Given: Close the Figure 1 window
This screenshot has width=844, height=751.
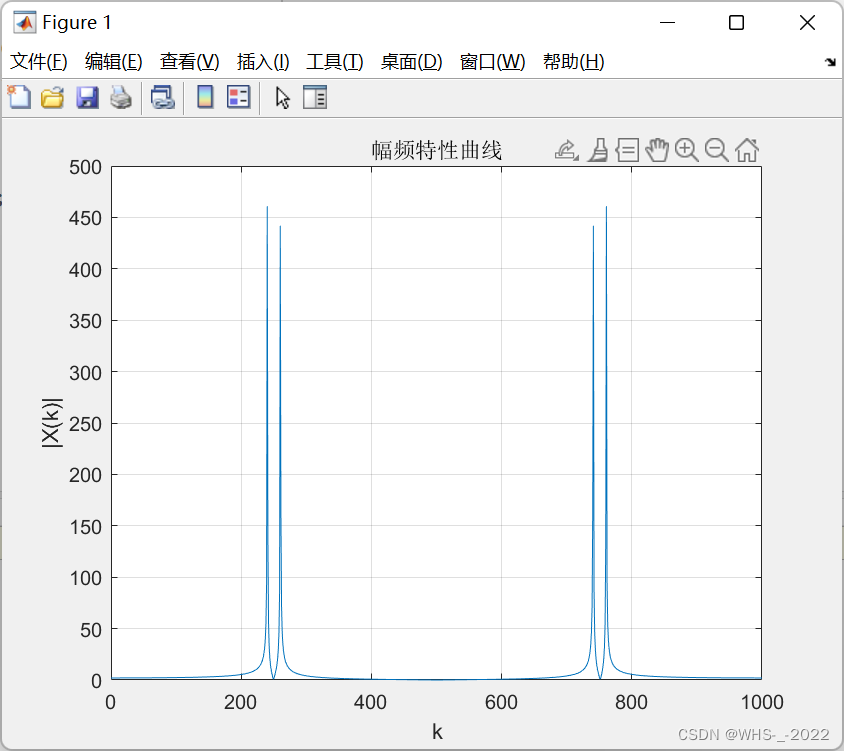Looking at the screenshot, I should [x=807, y=23].
